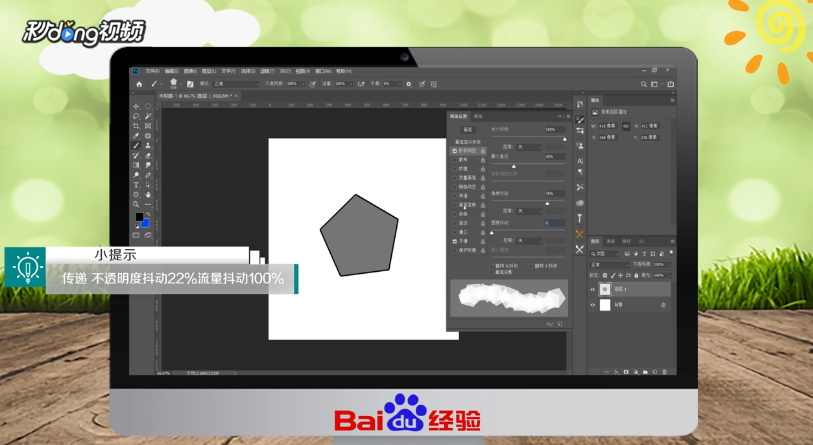Enable the 传递 checkbox

(455, 196)
